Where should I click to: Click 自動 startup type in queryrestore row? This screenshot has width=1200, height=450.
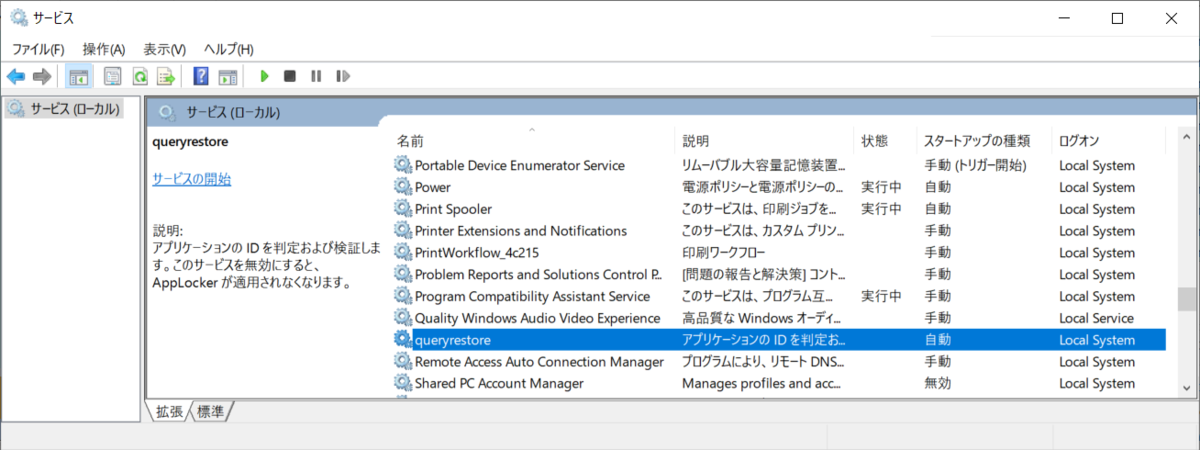click(x=937, y=340)
